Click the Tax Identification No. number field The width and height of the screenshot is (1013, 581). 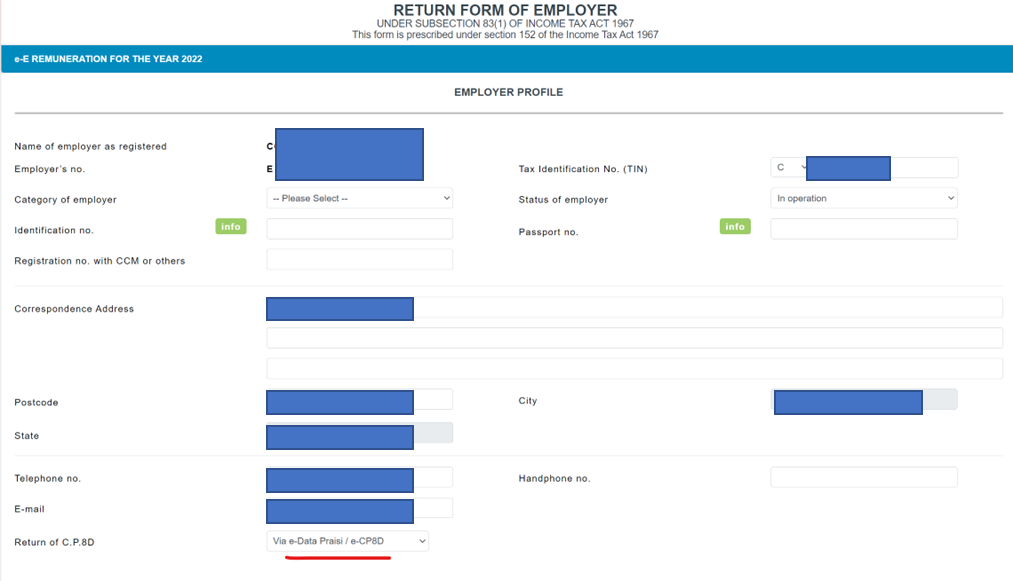pos(882,167)
